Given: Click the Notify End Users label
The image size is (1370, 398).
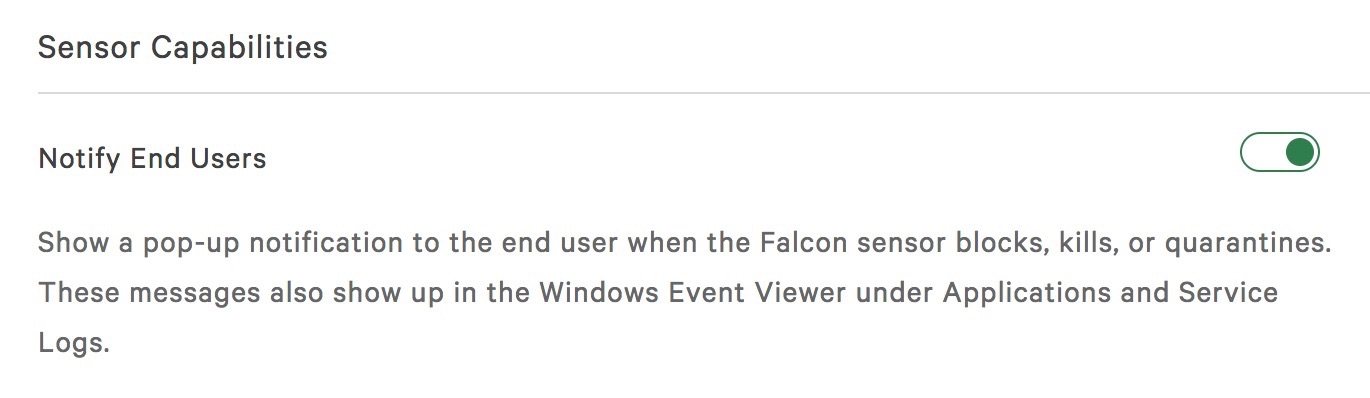Looking at the screenshot, I should tap(152, 158).
